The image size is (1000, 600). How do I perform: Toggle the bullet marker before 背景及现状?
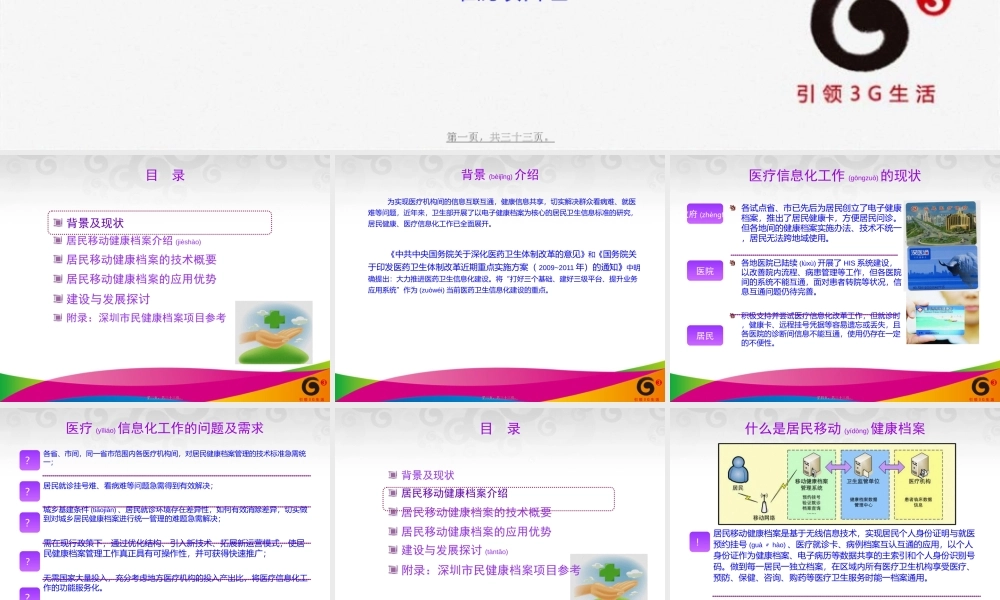click(x=57, y=224)
